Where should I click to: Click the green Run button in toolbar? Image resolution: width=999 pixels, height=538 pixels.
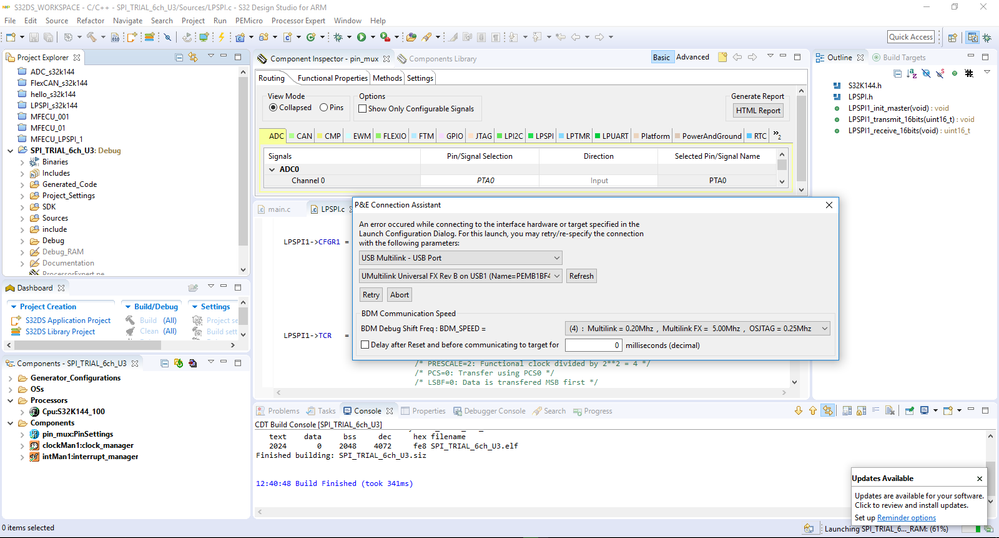361,37
